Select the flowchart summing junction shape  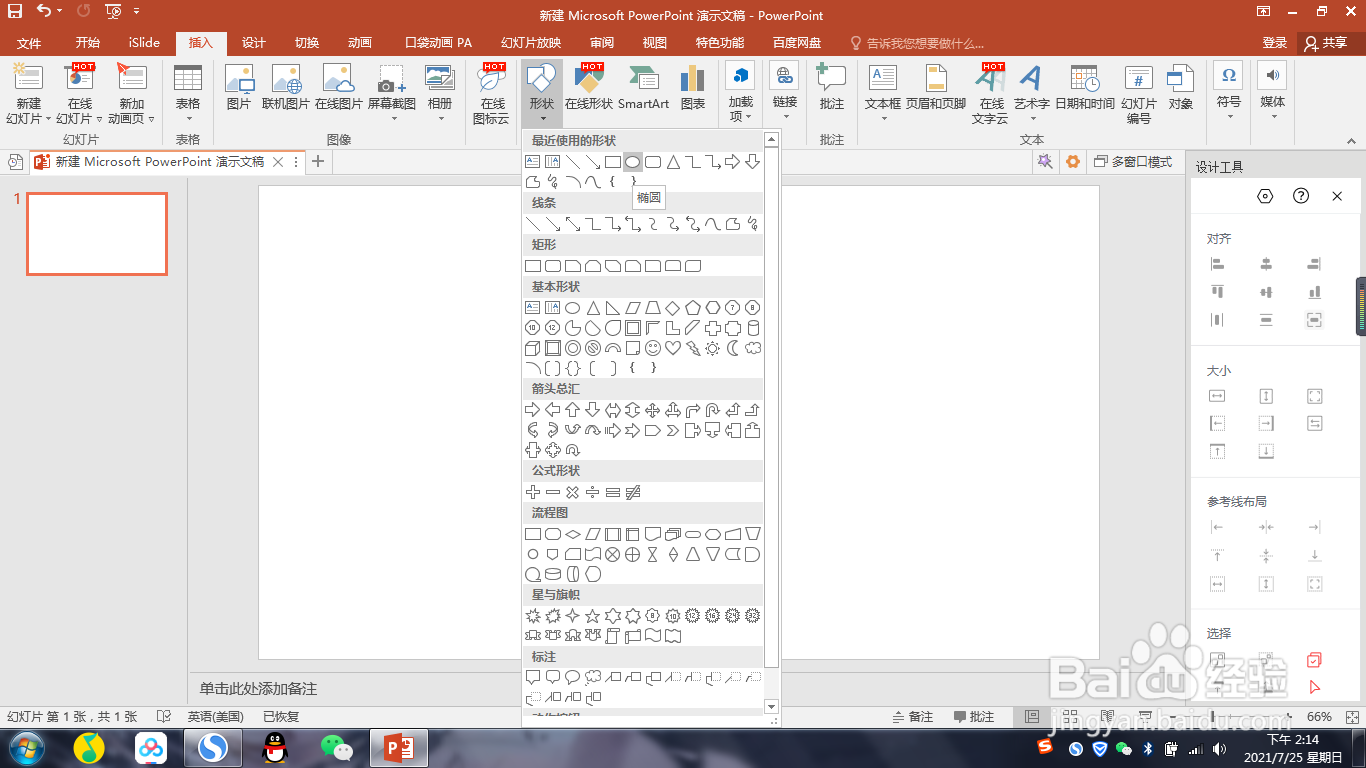pyautogui.click(x=613, y=554)
